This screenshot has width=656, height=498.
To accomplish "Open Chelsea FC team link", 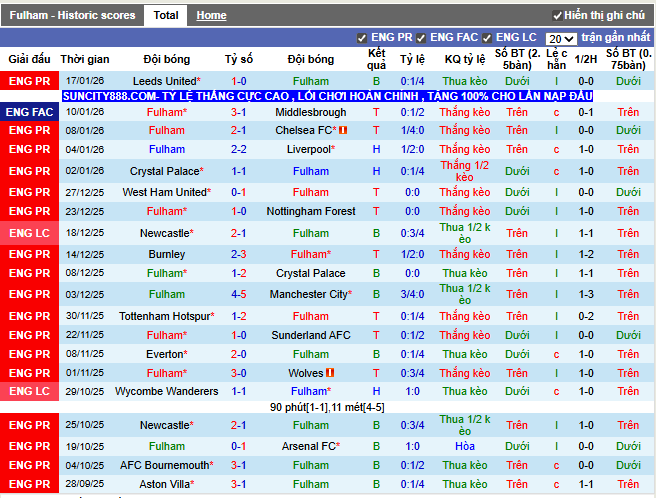I will point(305,131).
